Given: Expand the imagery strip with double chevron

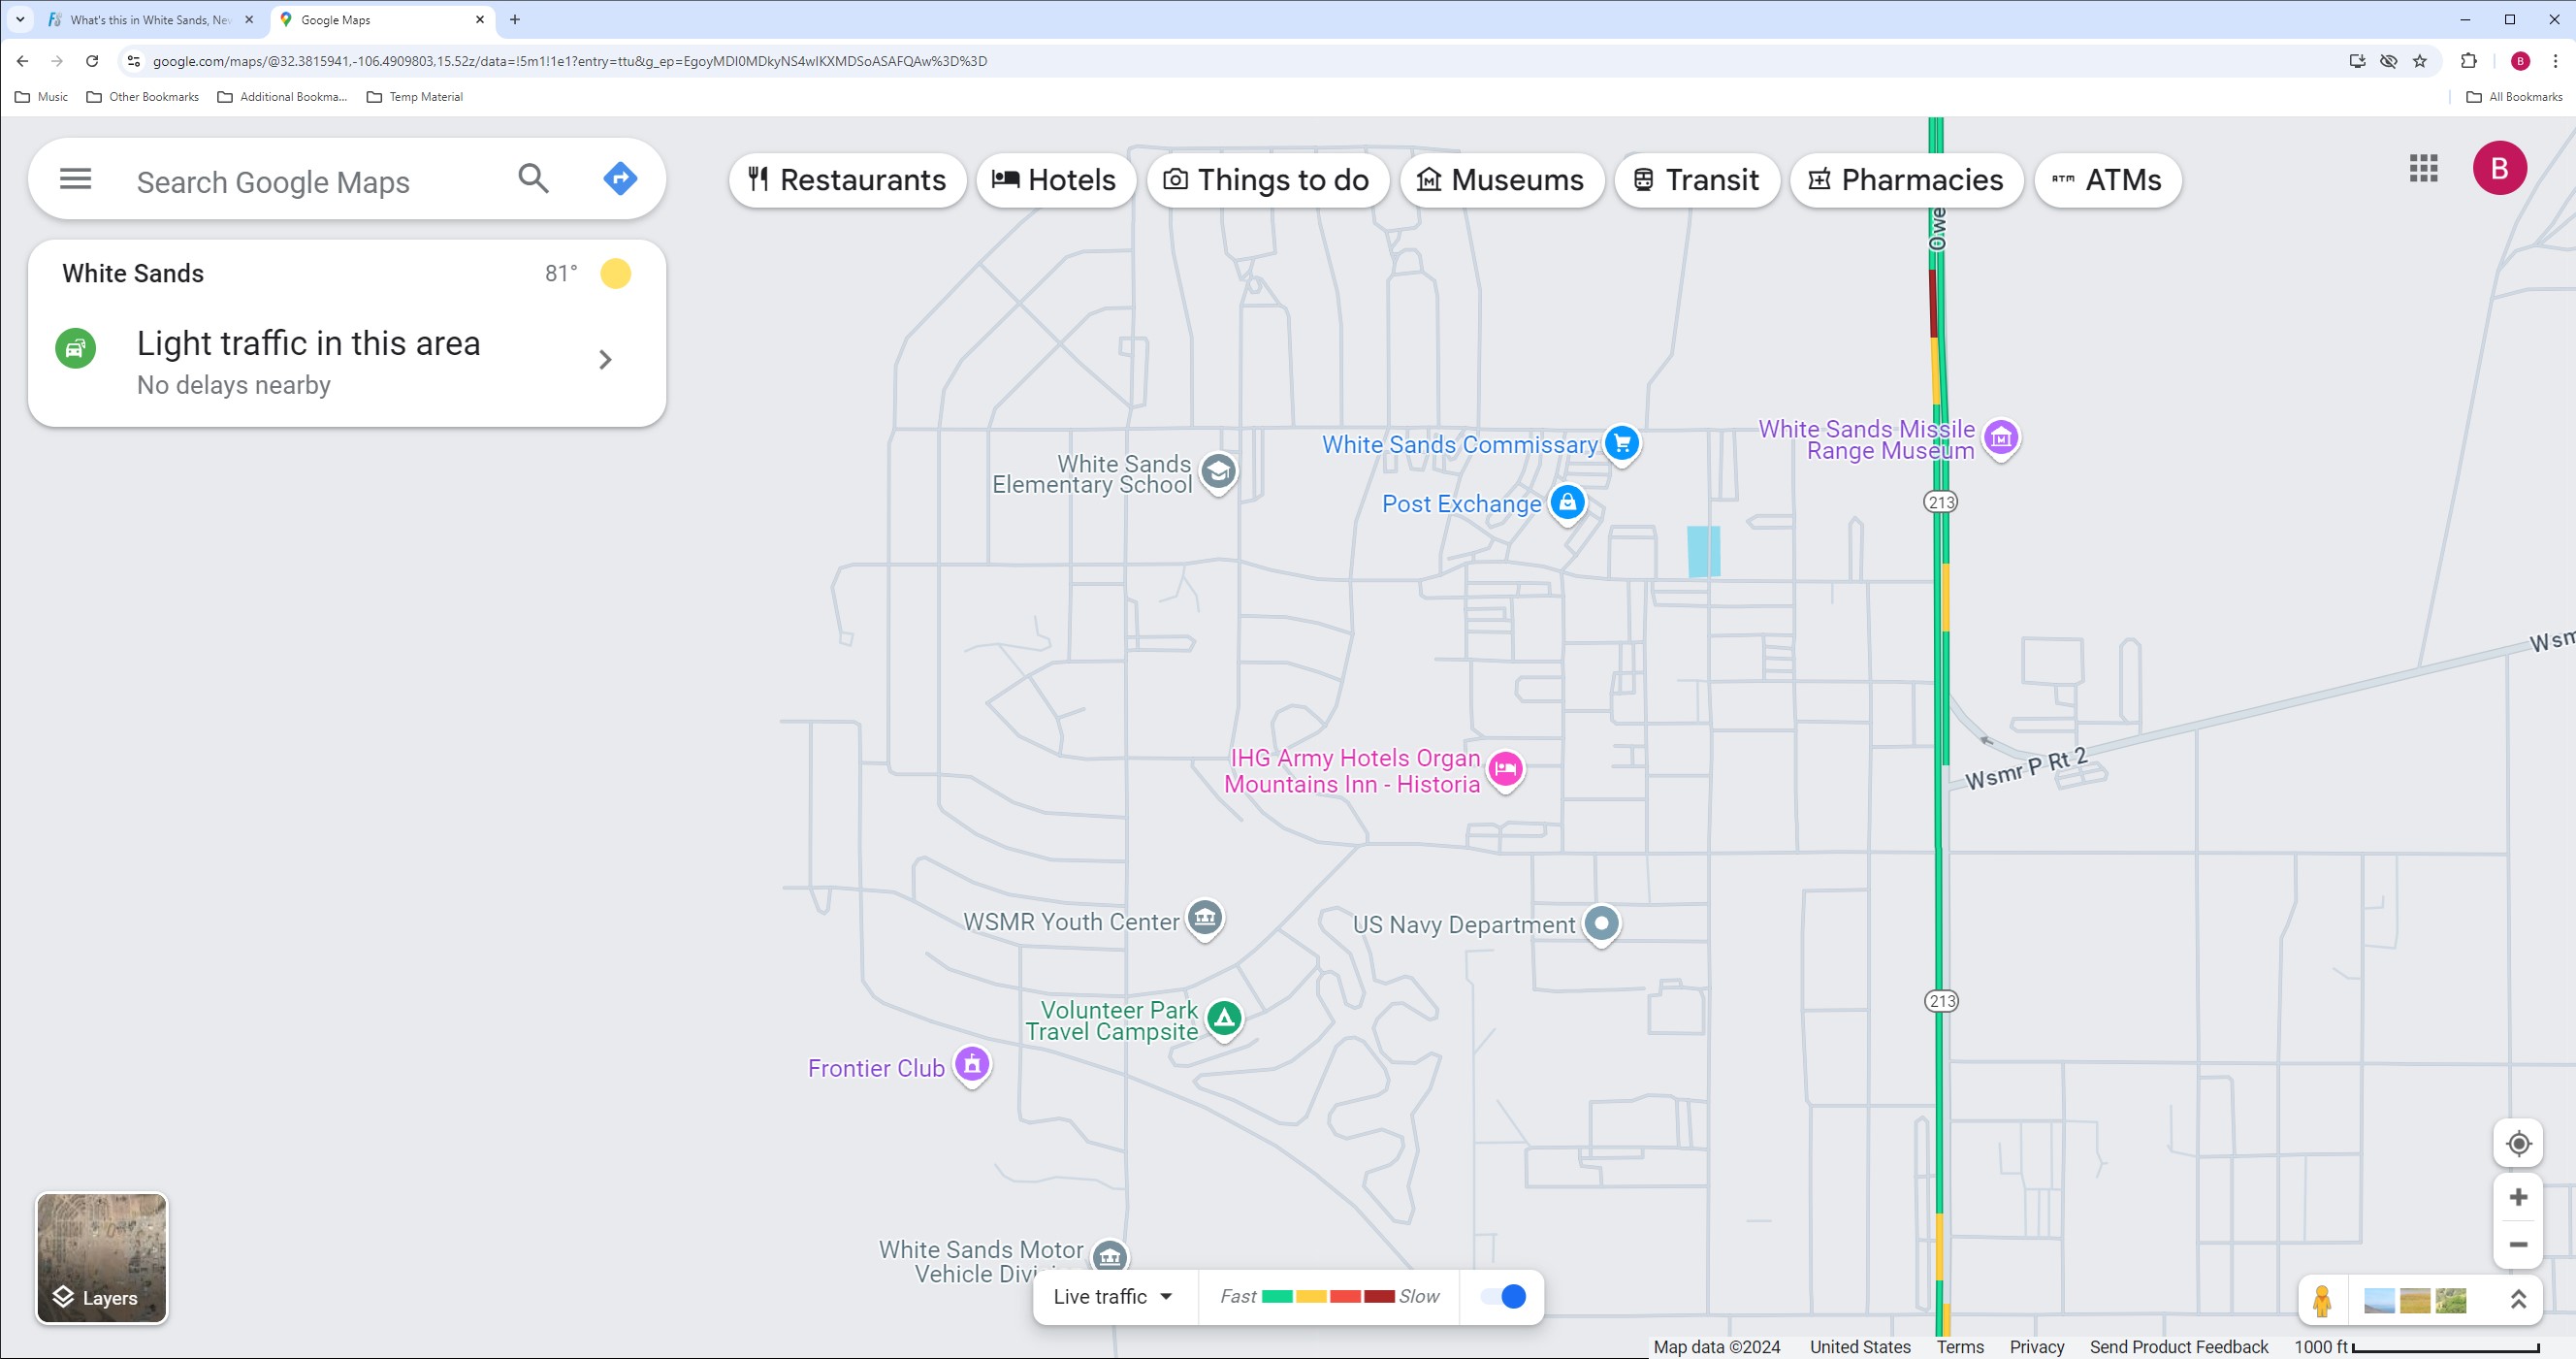Looking at the screenshot, I should point(2518,1299).
